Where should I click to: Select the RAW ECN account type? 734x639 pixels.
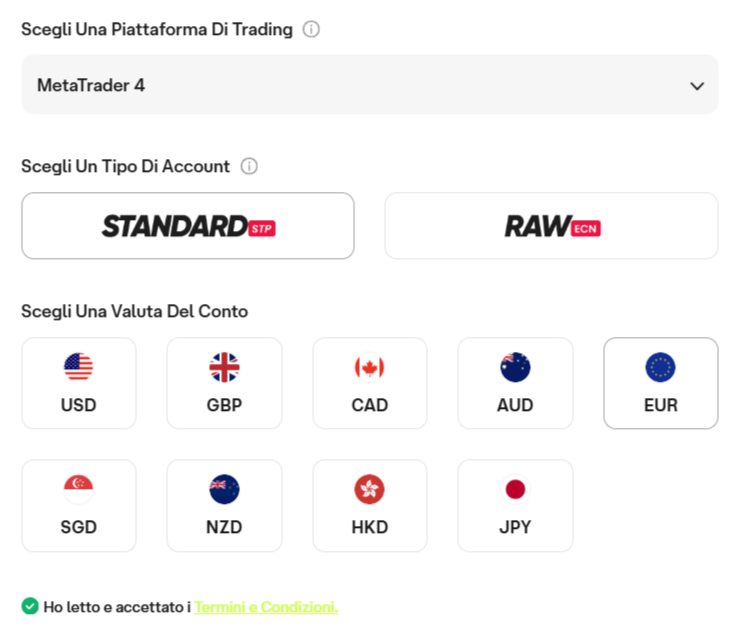551,226
